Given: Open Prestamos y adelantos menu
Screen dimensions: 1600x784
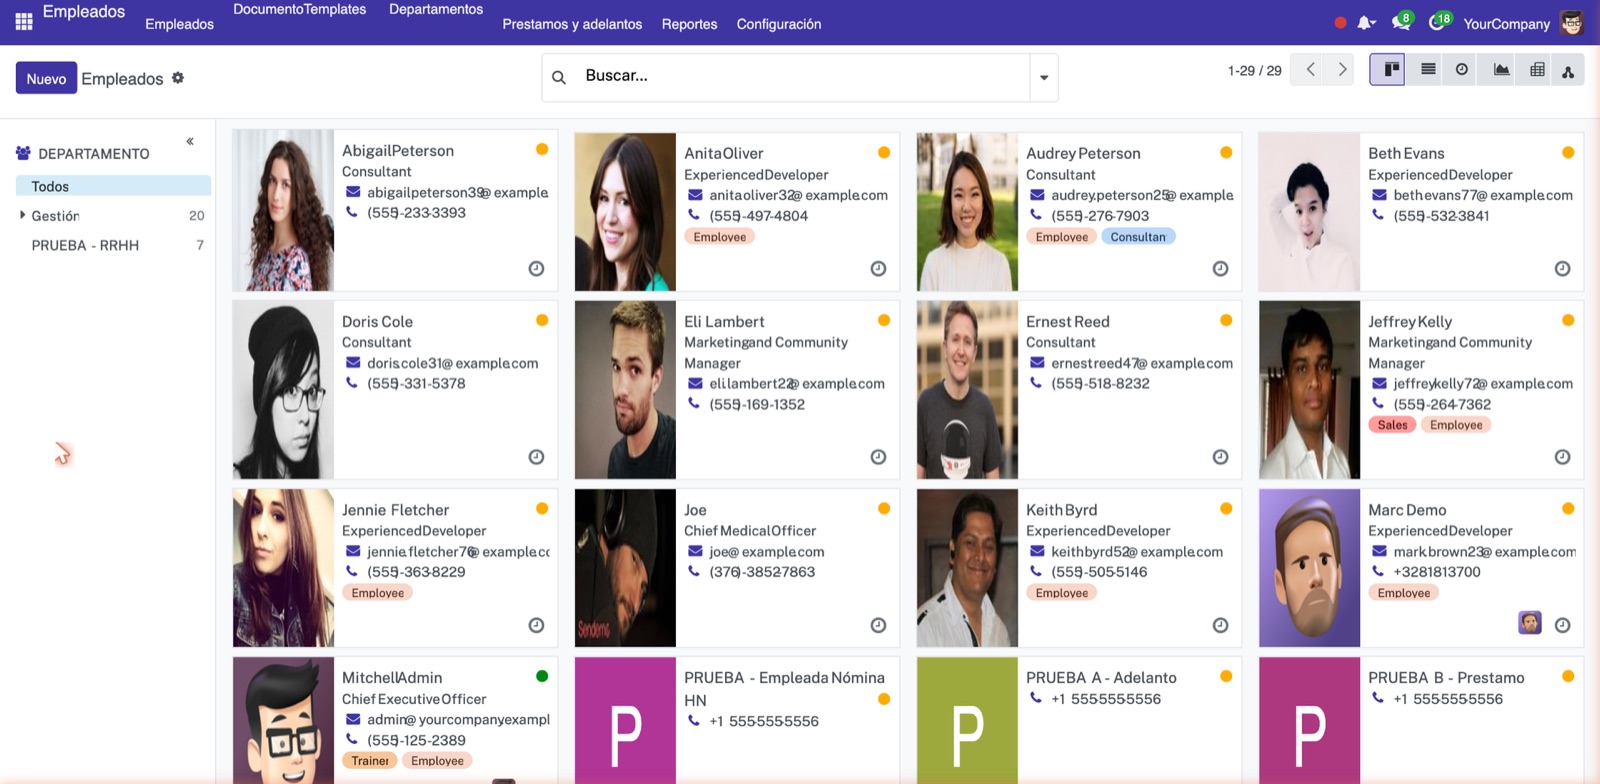Looking at the screenshot, I should pos(572,24).
